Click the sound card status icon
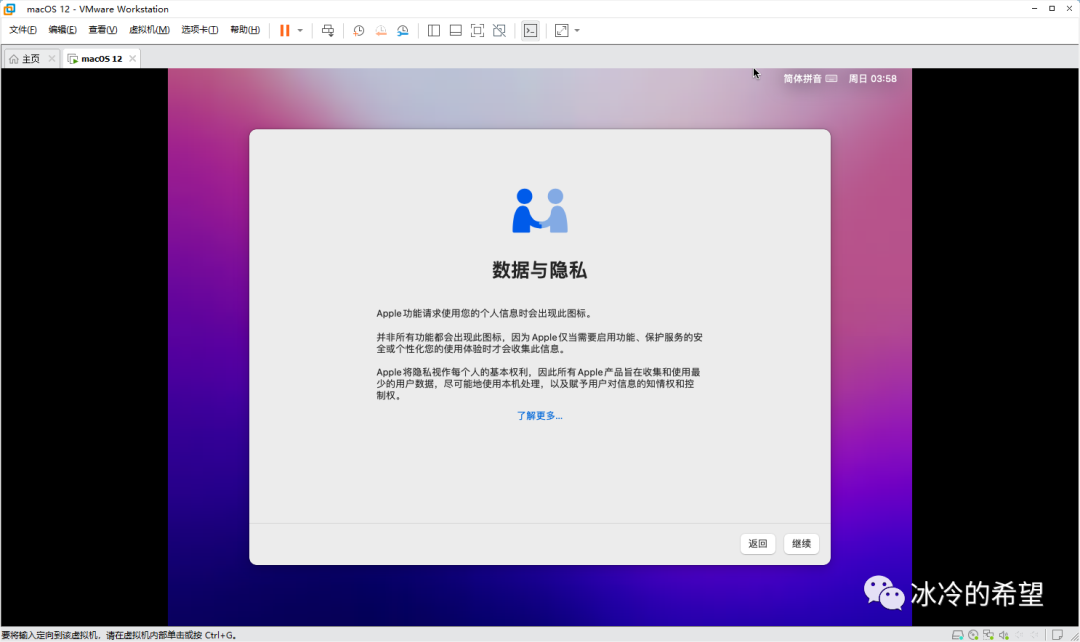The height and width of the screenshot is (642, 1080). point(1004,634)
